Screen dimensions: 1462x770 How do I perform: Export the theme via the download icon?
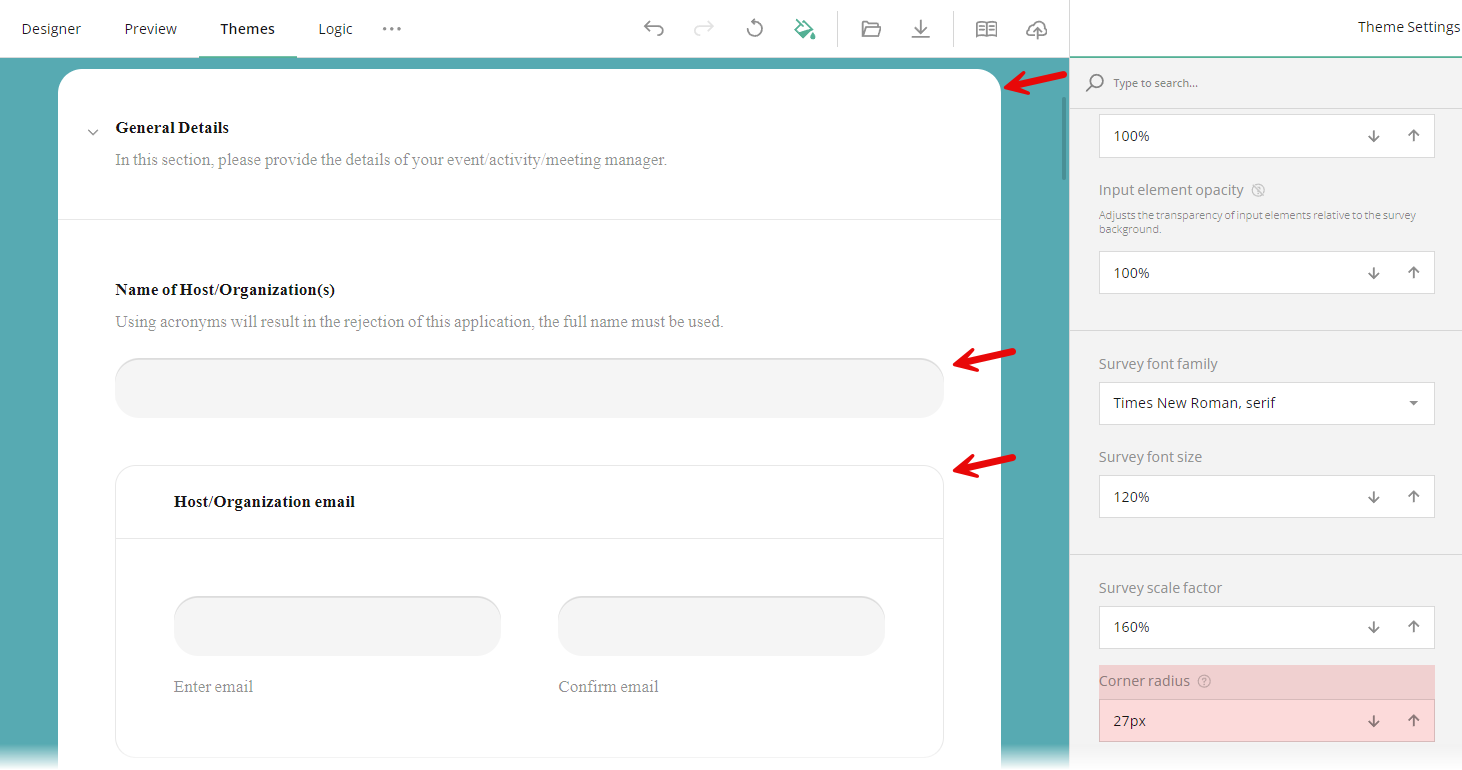[x=920, y=28]
